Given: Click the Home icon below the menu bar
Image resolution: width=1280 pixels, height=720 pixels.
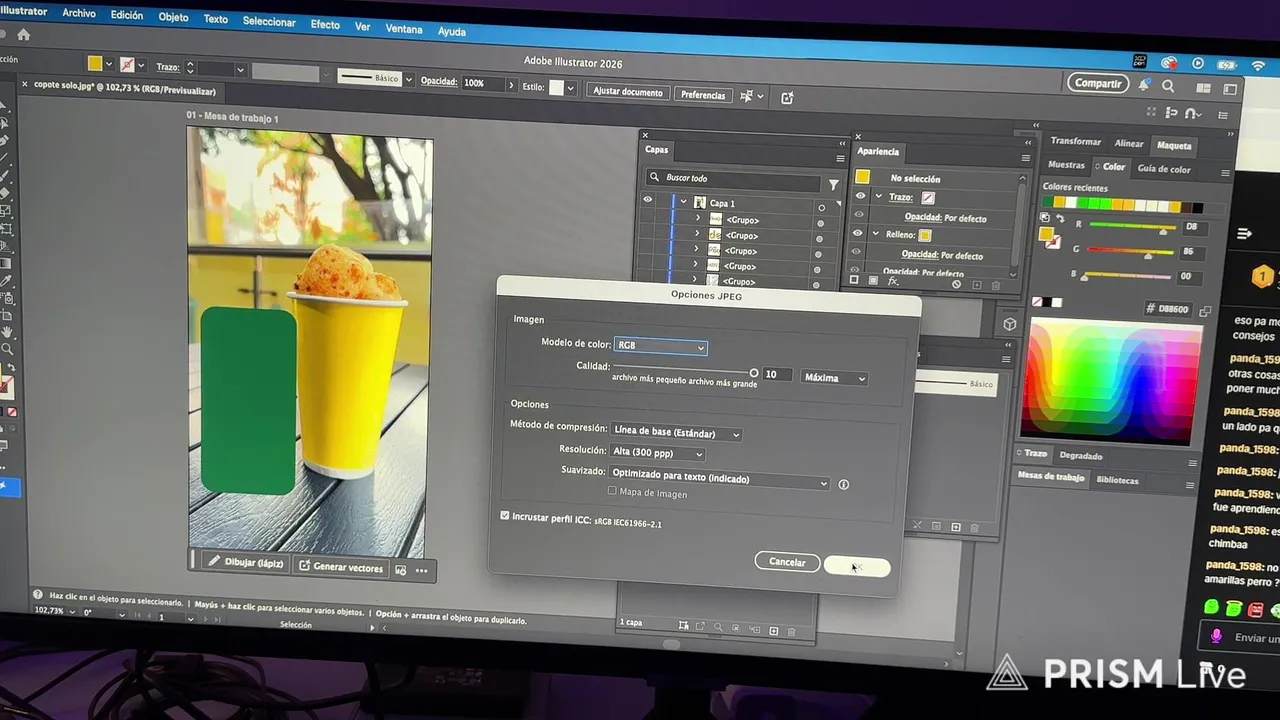Looking at the screenshot, I should coord(23,34).
